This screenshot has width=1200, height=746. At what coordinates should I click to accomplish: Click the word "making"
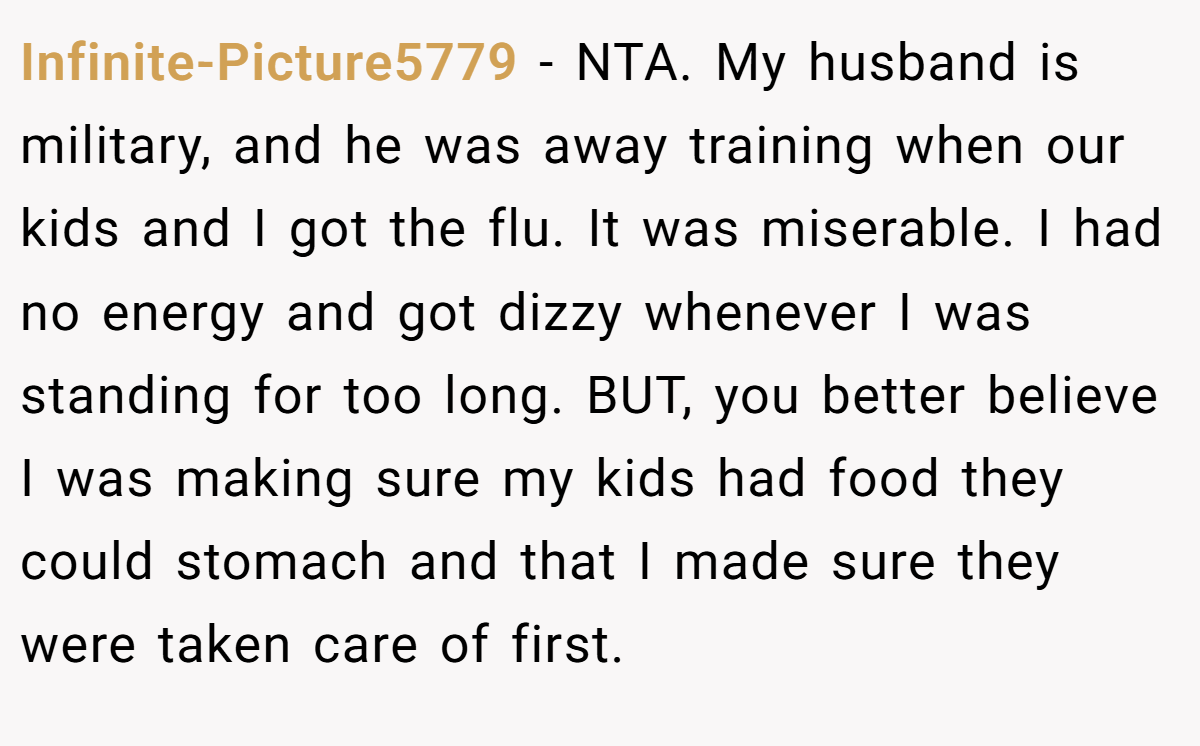click(264, 482)
